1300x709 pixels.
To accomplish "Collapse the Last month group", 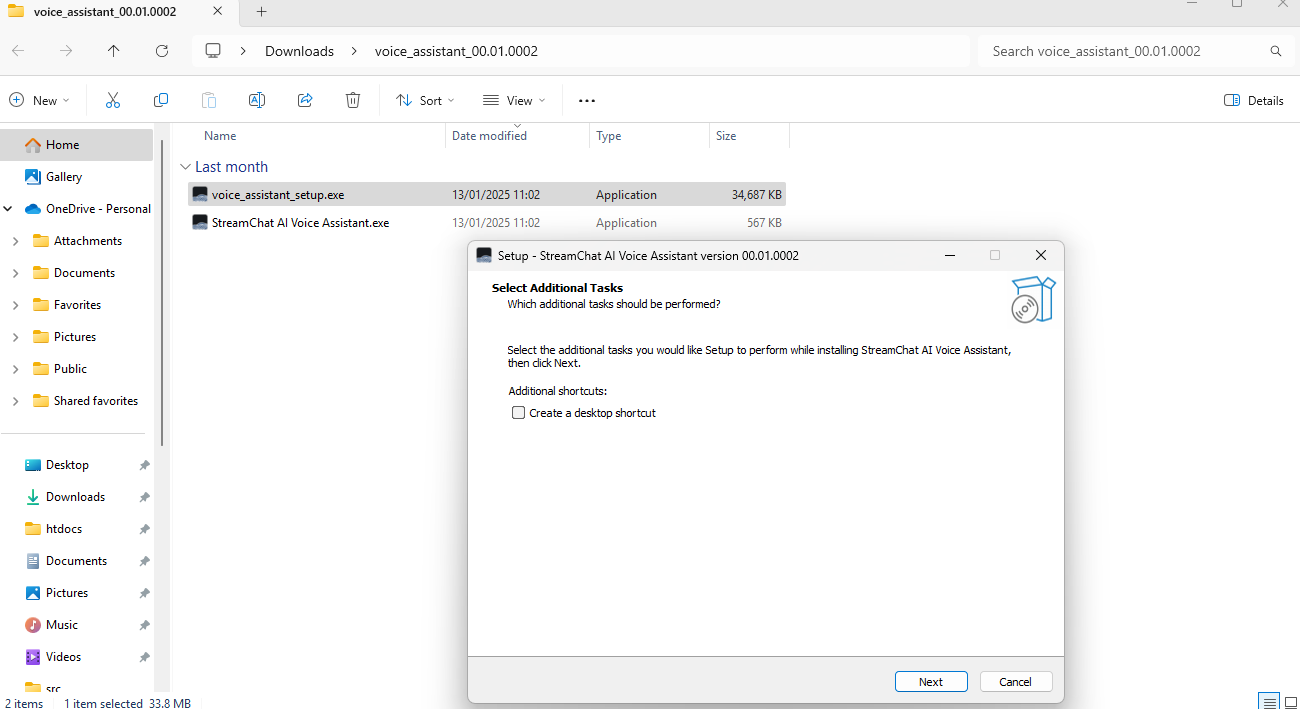I will 185,167.
